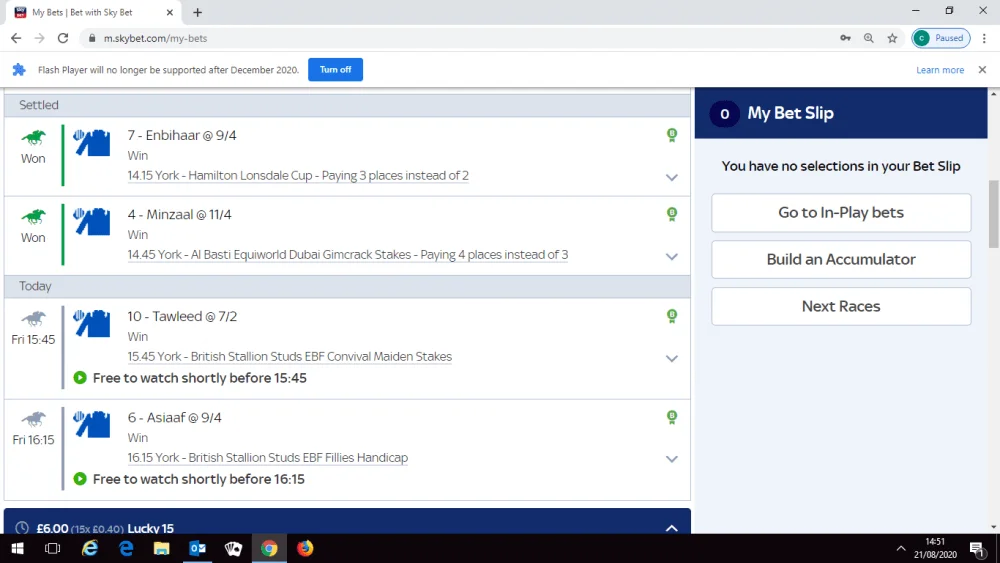Click the saved passwords key icon

[x=845, y=38]
